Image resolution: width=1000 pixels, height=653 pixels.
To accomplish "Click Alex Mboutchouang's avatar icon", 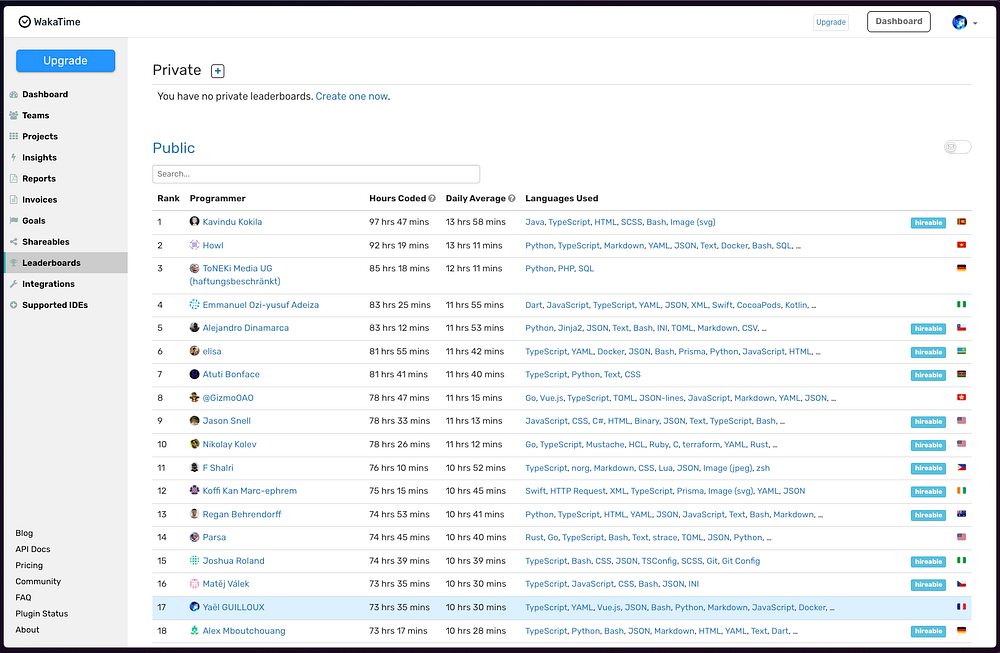I will [x=195, y=630].
